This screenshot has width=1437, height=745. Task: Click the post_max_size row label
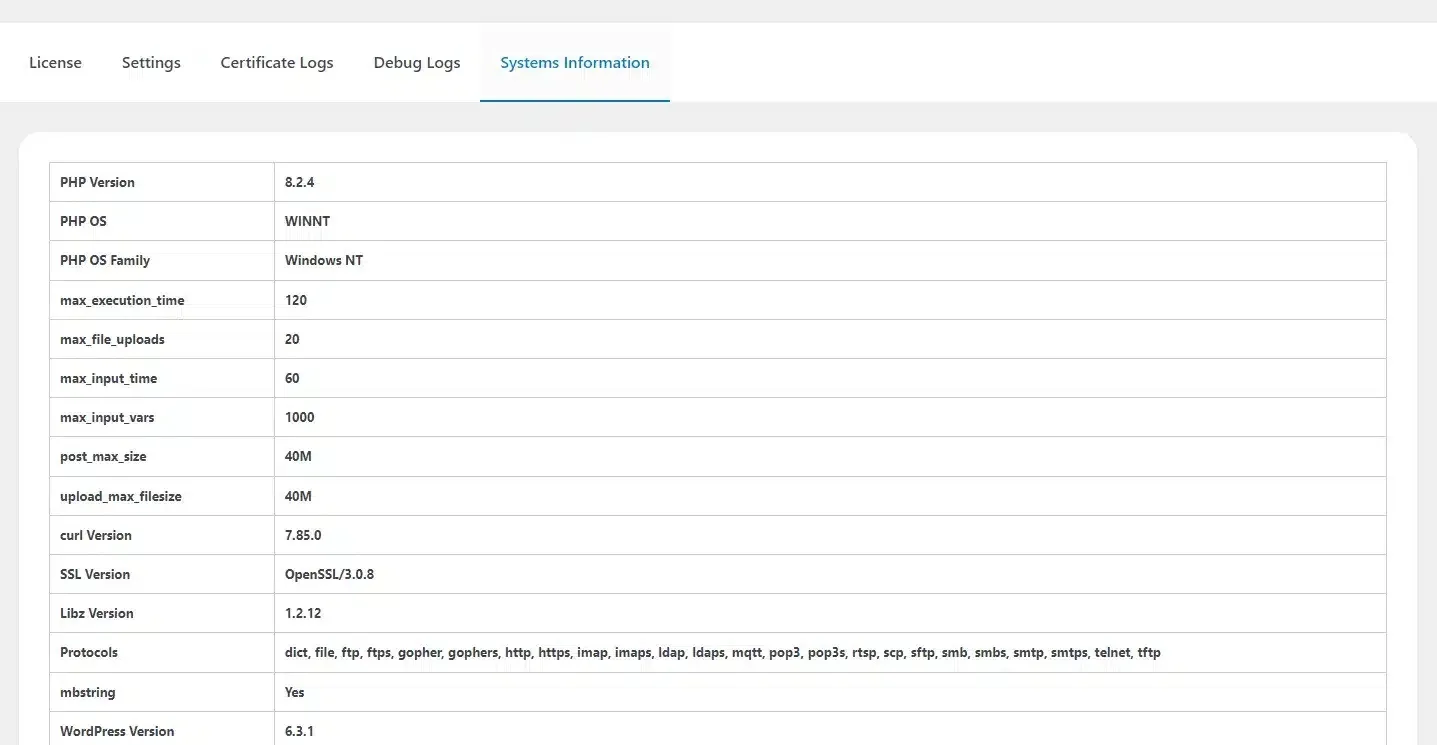101,457
